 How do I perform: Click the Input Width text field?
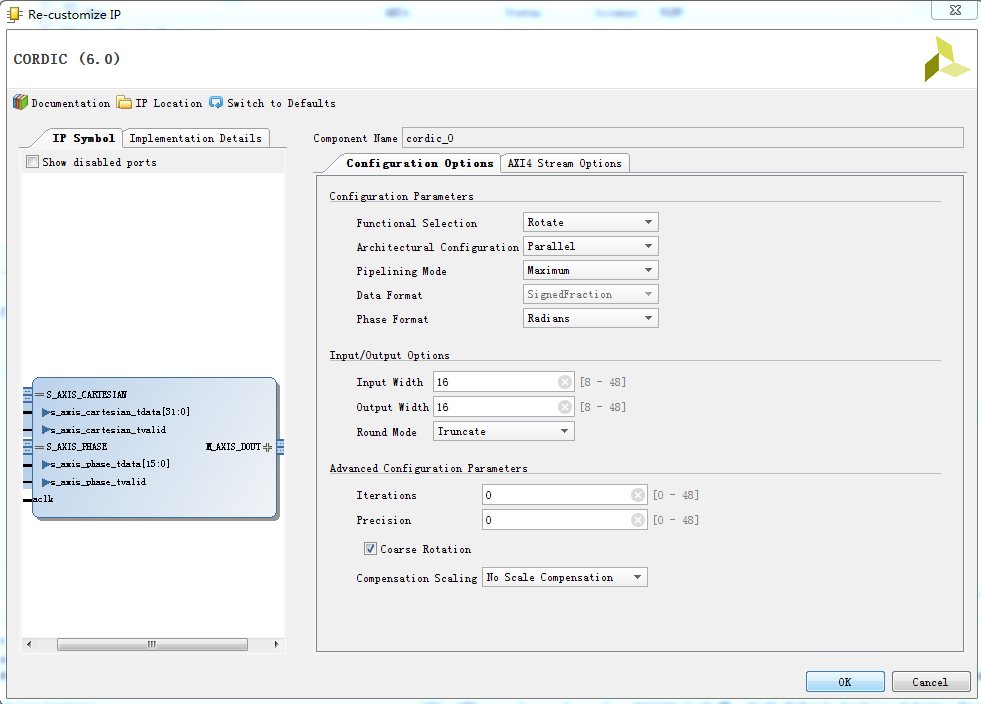click(504, 382)
